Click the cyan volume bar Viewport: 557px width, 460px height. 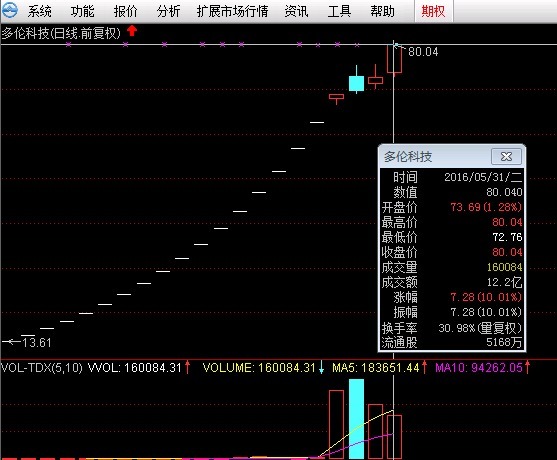coord(356,419)
